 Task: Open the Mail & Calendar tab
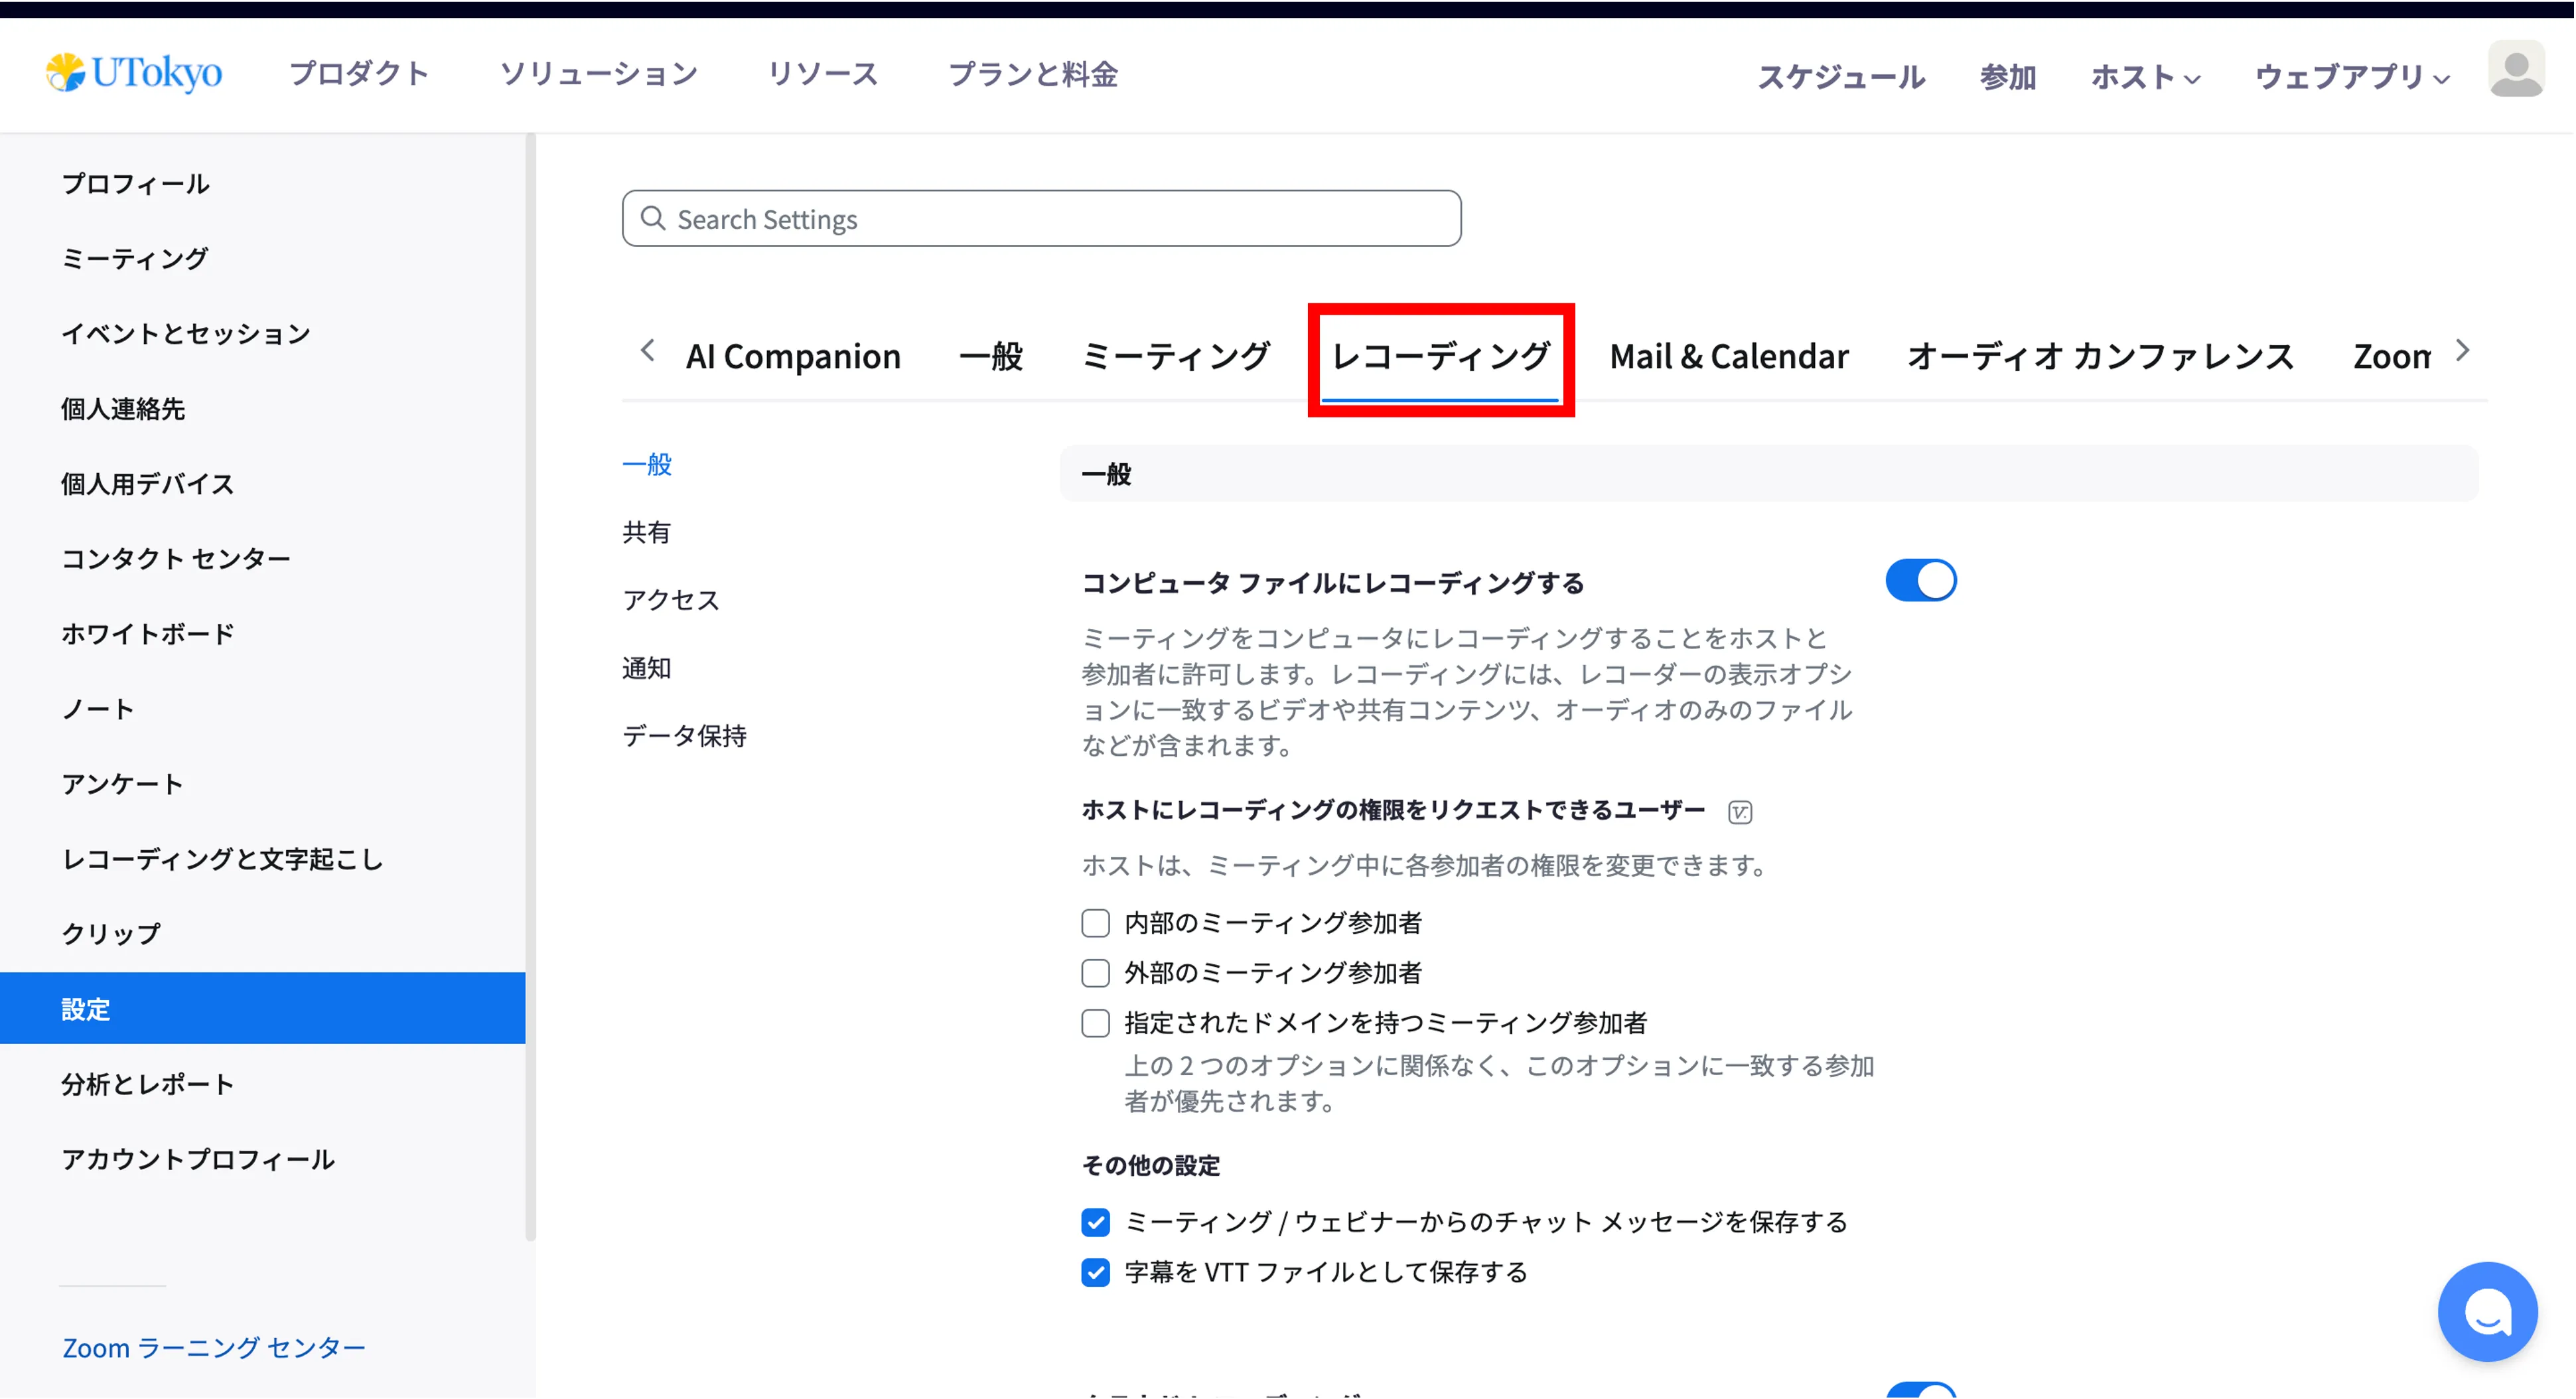point(1728,356)
